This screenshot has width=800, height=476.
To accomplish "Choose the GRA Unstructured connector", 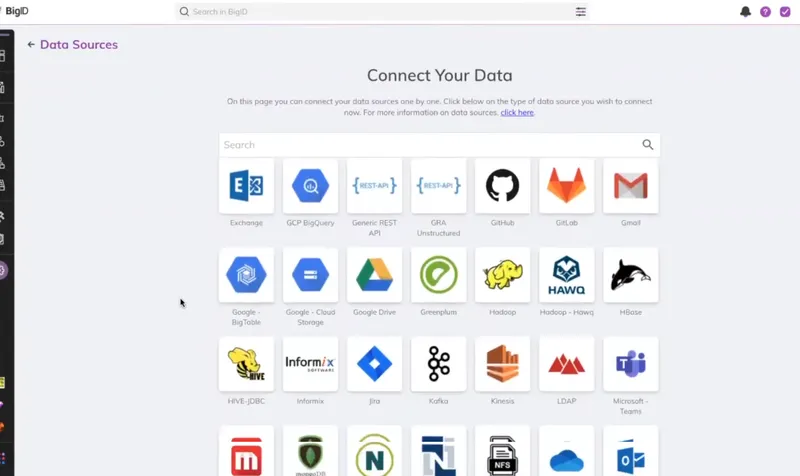I will click(439, 186).
